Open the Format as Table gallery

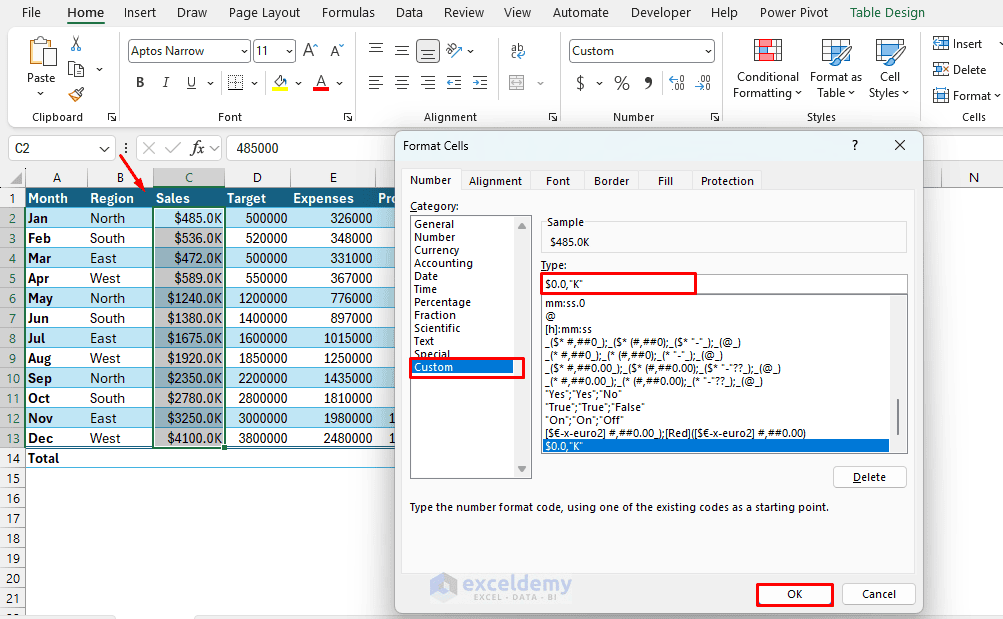pos(835,68)
